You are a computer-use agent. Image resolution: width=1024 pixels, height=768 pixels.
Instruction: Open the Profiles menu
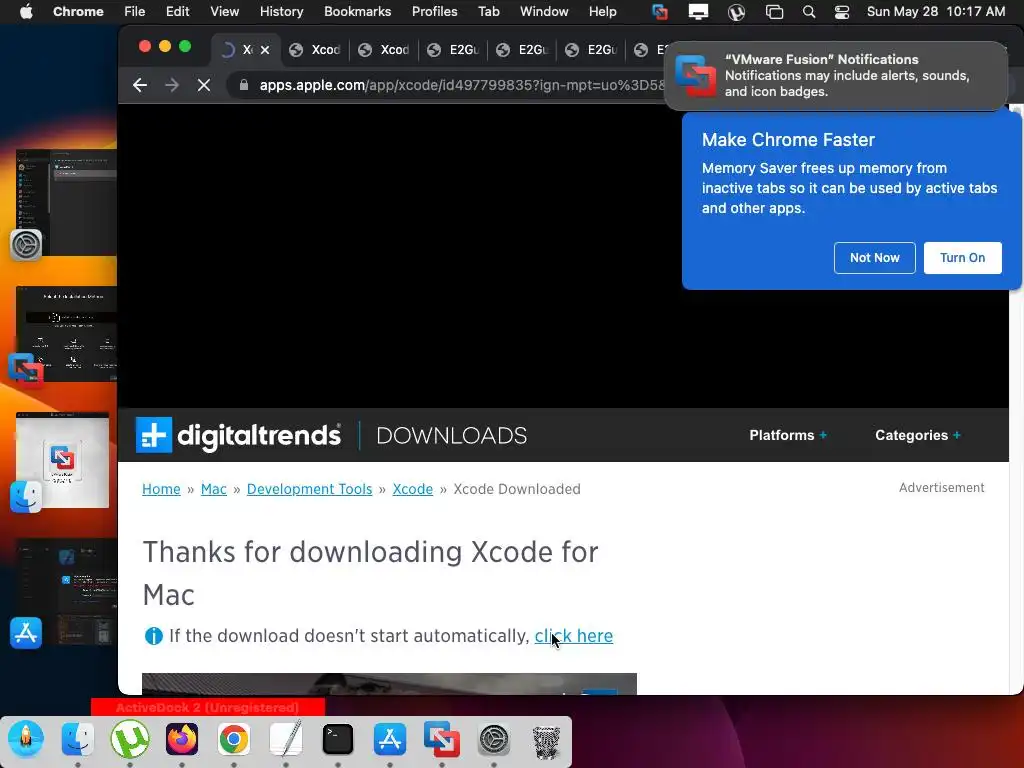[434, 12]
